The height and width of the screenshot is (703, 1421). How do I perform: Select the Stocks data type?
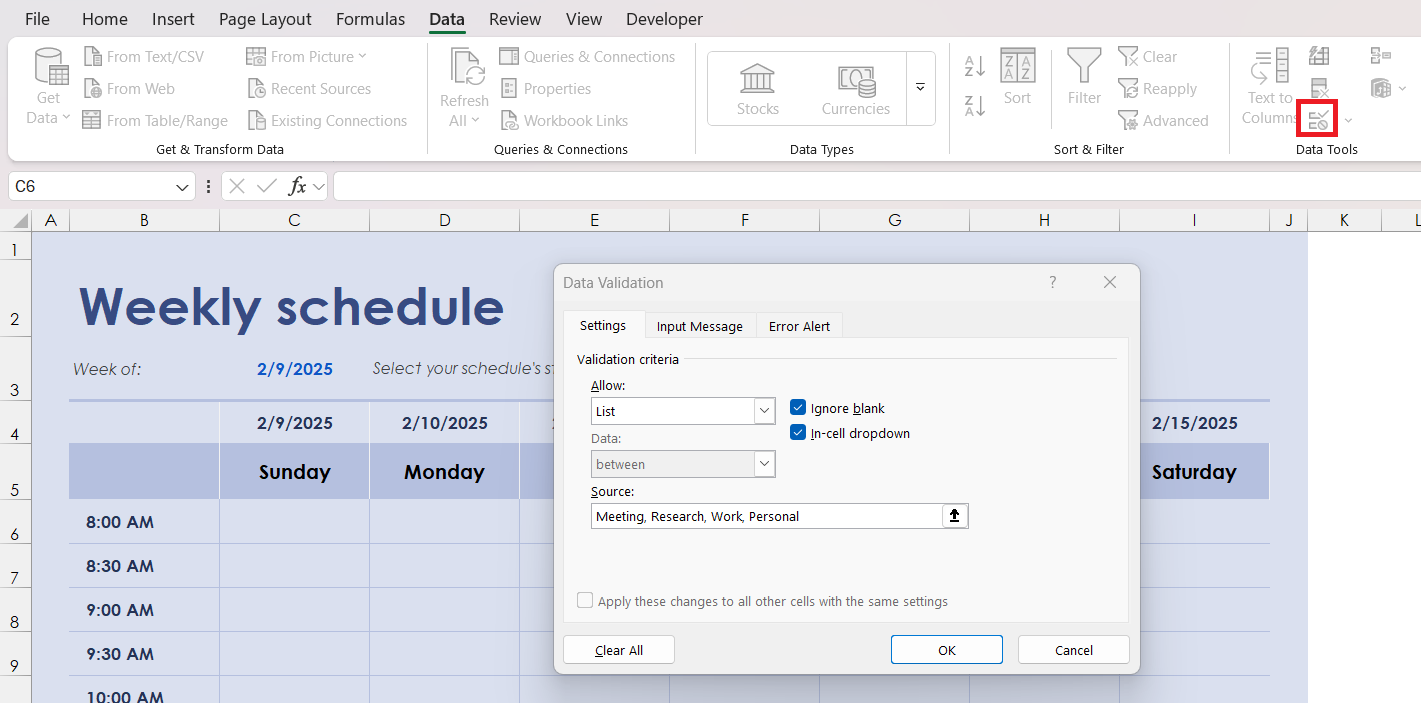click(758, 89)
